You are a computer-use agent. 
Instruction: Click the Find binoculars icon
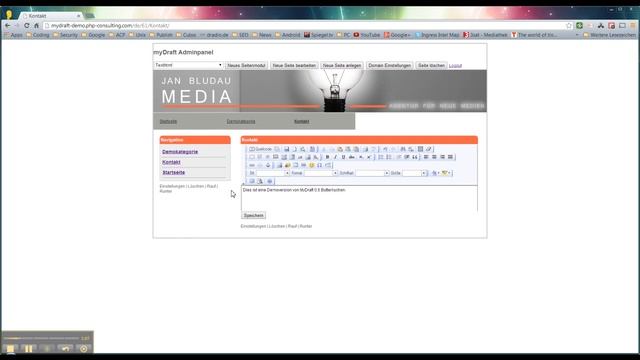tap(403, 149)
